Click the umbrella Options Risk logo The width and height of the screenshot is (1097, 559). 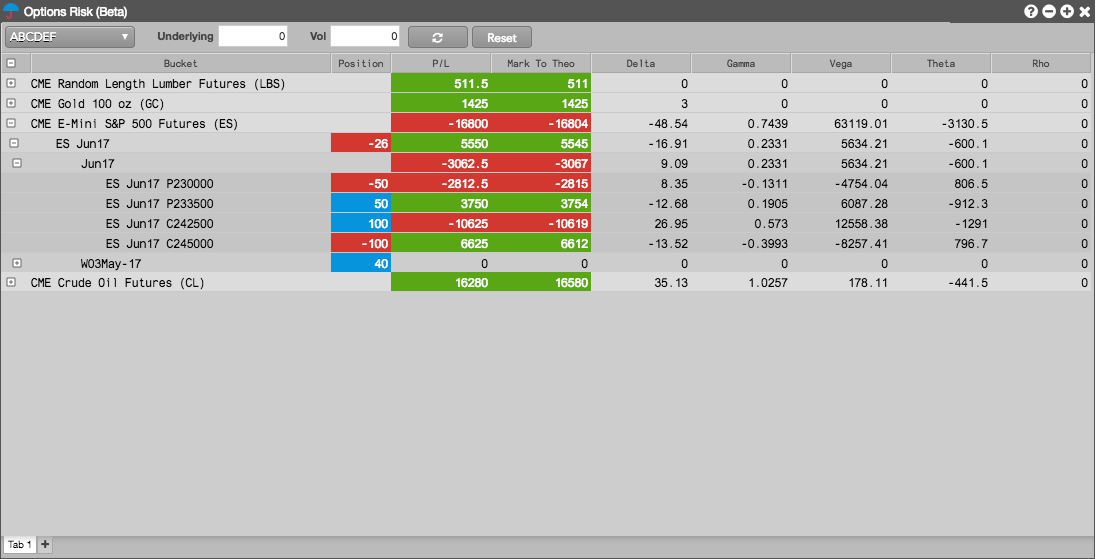[11, 11]
